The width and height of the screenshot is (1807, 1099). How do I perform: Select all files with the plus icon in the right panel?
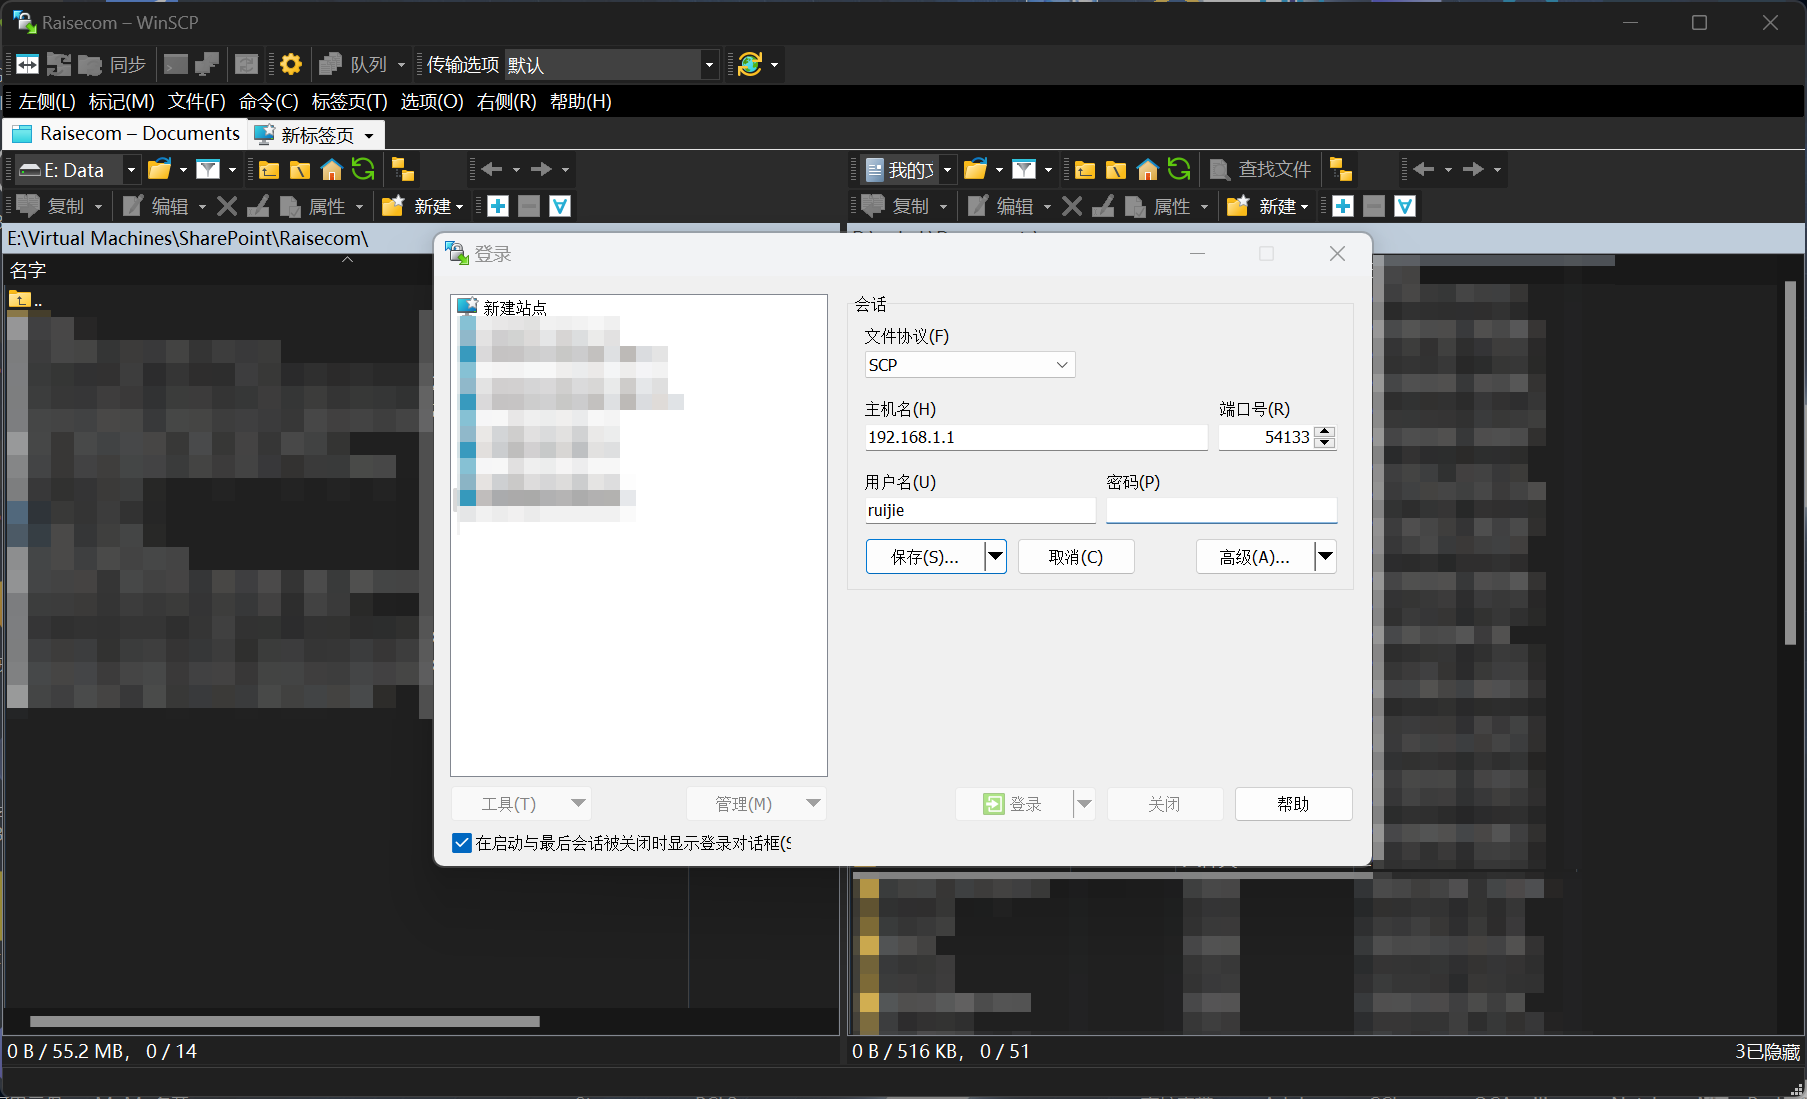pos(1343,206)
